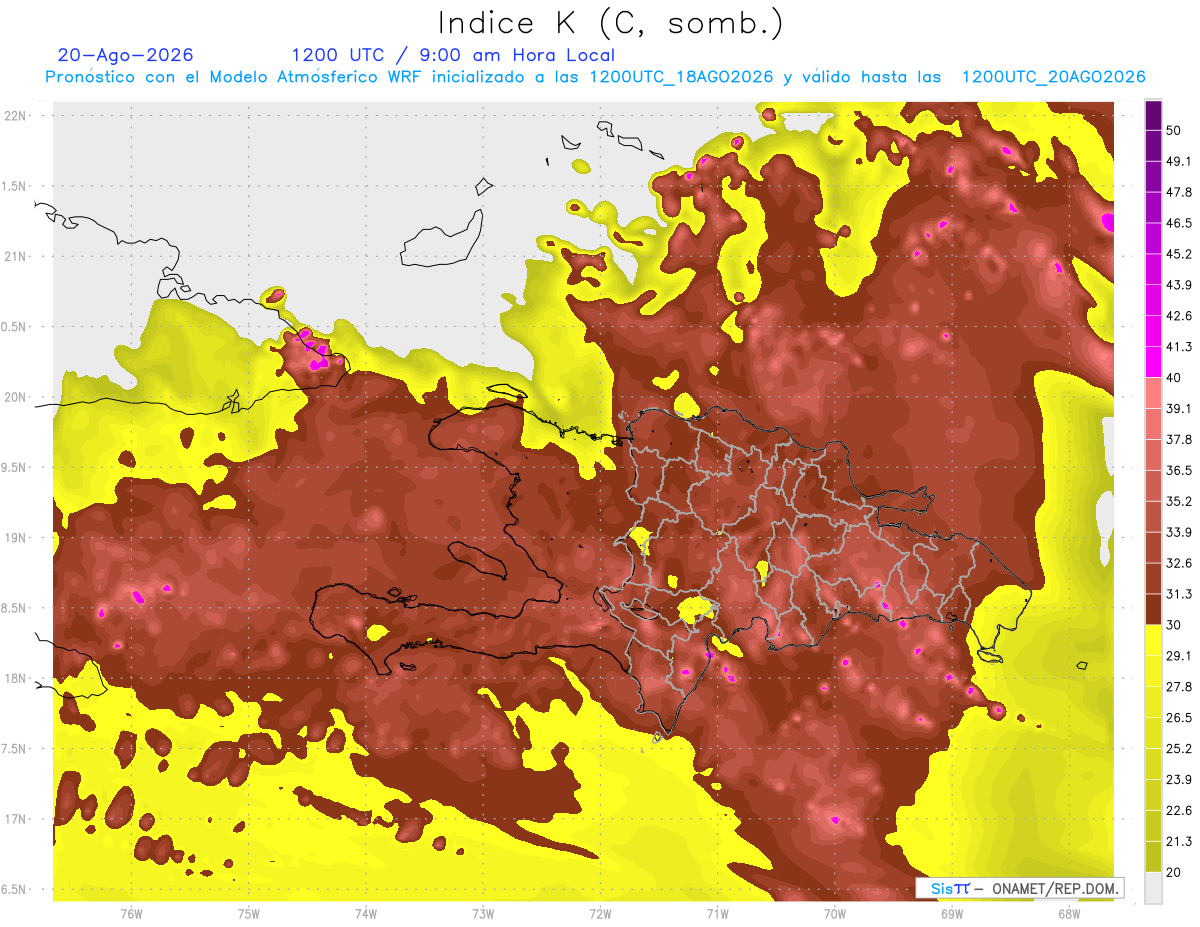Click the colorbar value '35.2'
1200x927 pixels.
pyautogui.click(x=1179, y=501)
